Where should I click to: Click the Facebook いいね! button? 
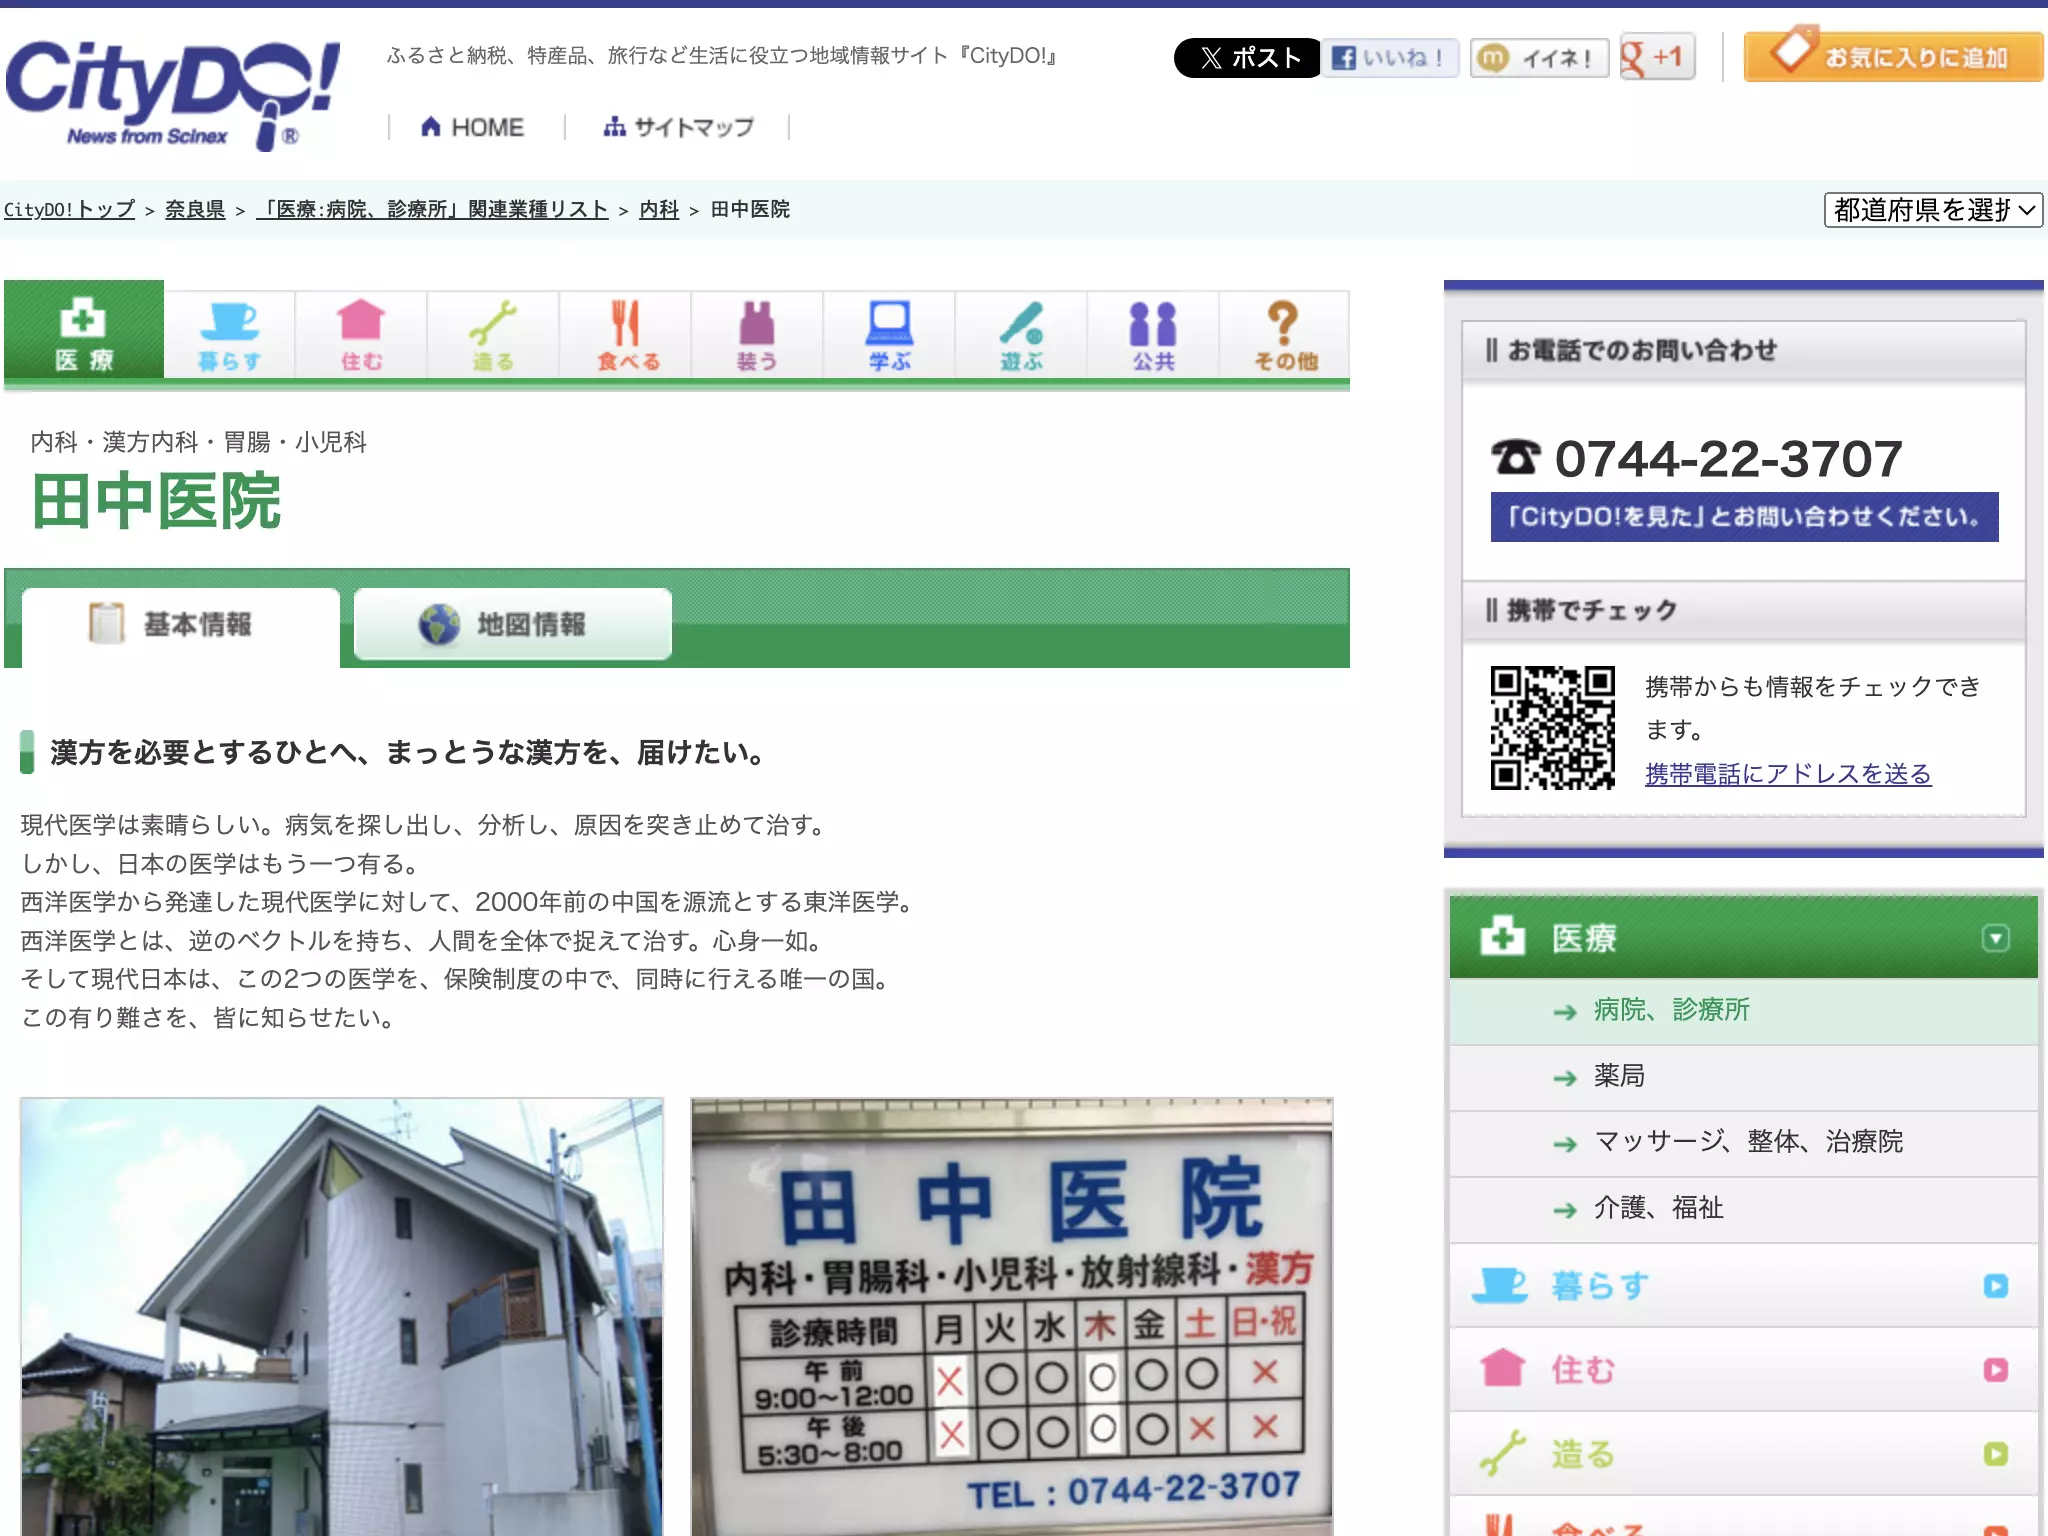point(1391,58)
